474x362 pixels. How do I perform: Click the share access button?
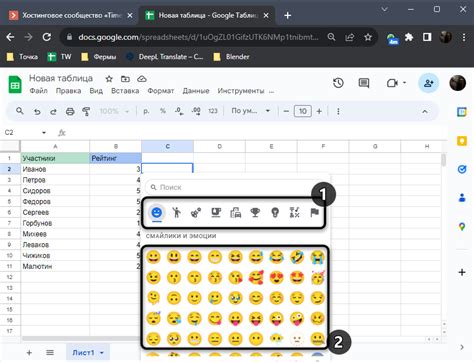click(428, 83)
